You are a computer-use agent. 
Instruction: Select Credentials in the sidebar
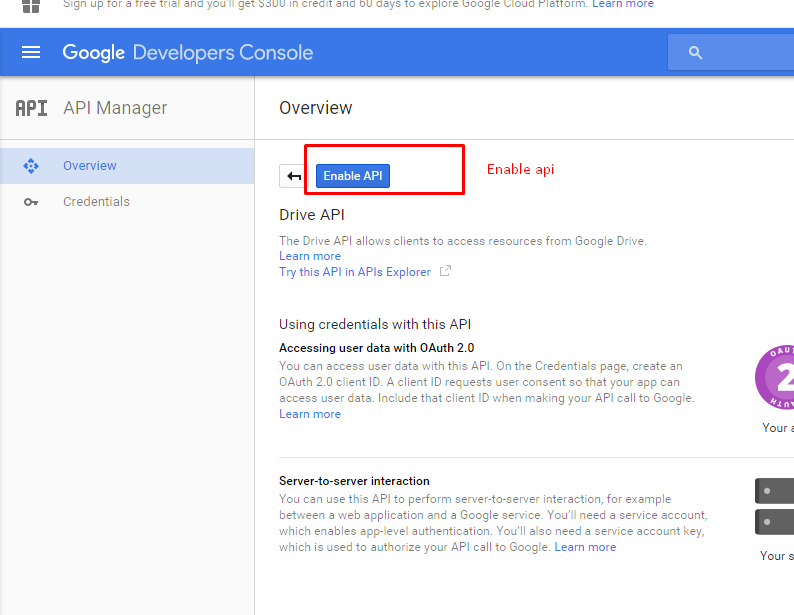127,202
